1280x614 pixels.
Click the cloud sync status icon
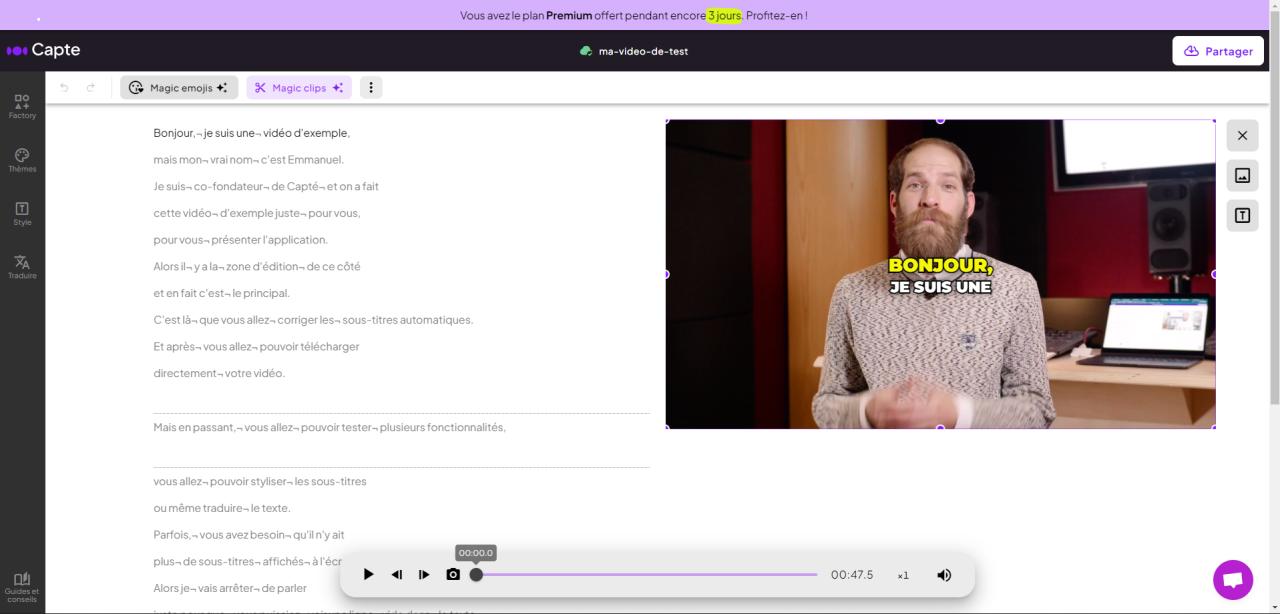point(586,51)
